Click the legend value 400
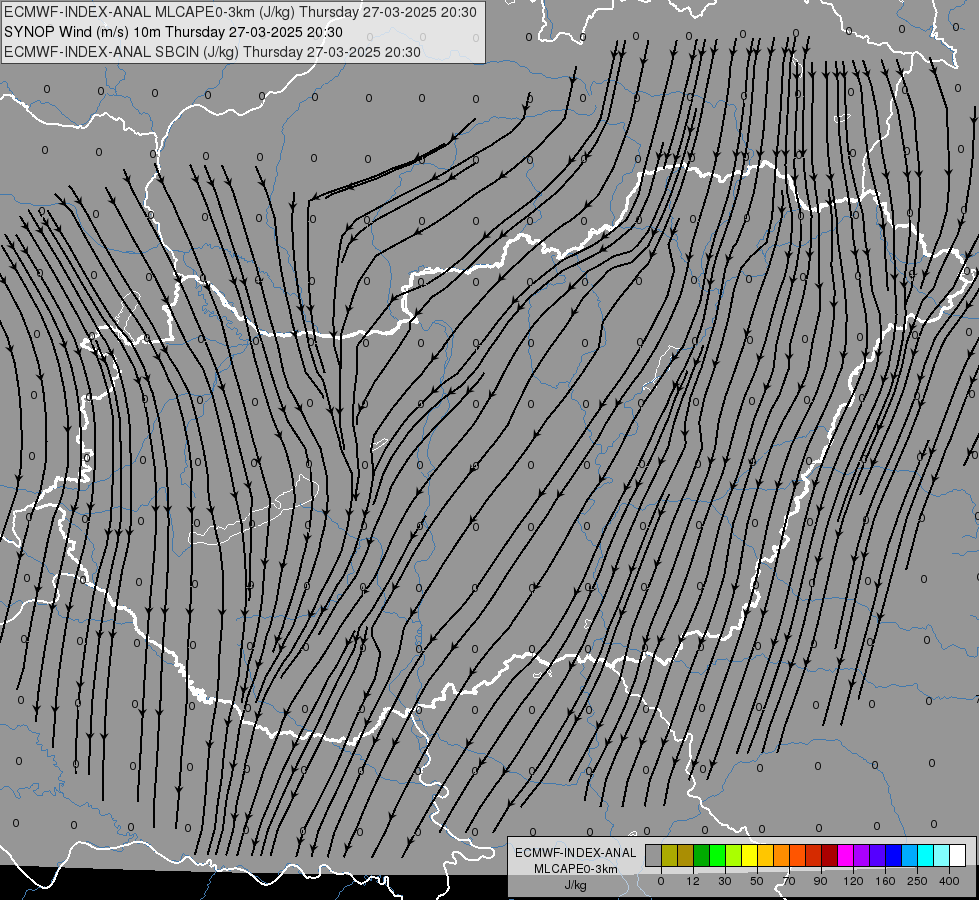This screenshot has height=900, width=979. [x=949, y=881]
